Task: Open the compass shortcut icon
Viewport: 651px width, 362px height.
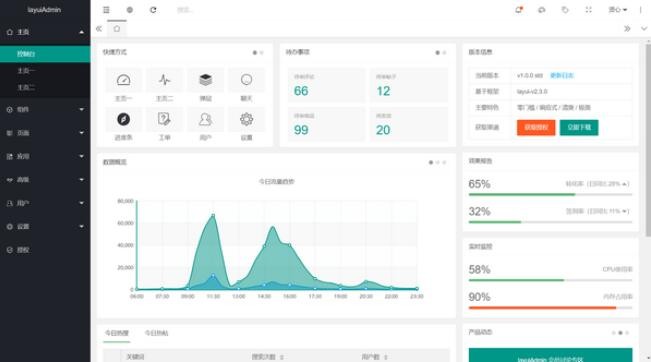Action: point(123,119)
